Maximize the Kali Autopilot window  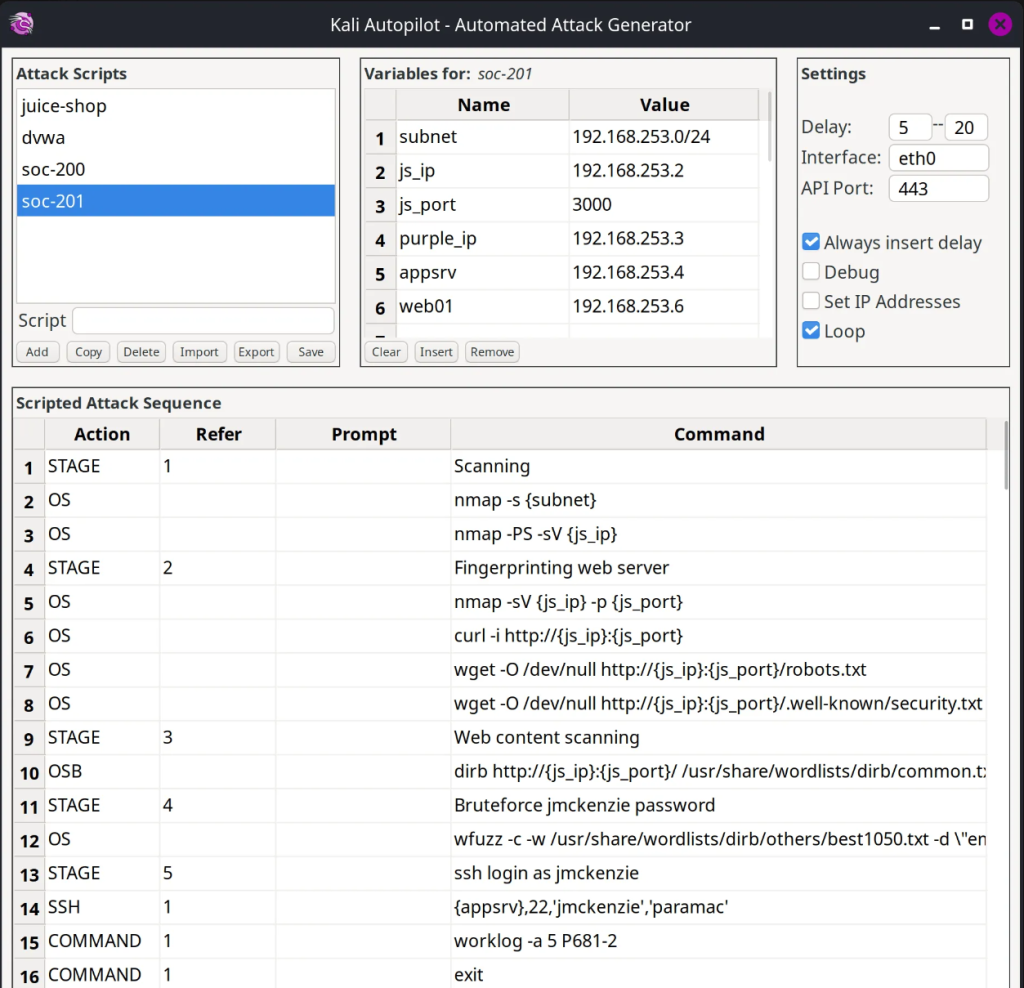[x=967, y=25]
